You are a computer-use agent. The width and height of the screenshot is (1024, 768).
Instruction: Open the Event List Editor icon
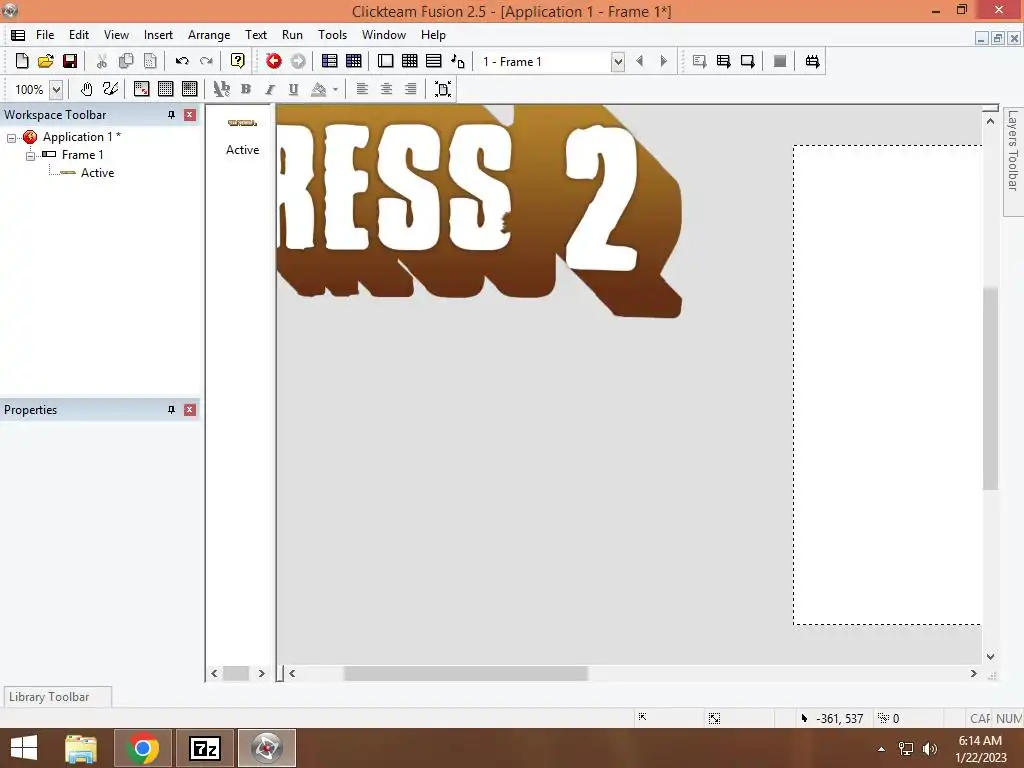point(434,61)
